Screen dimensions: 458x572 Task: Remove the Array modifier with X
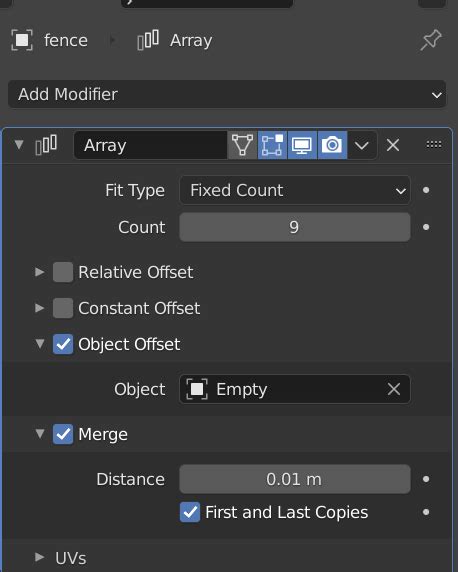393,145
